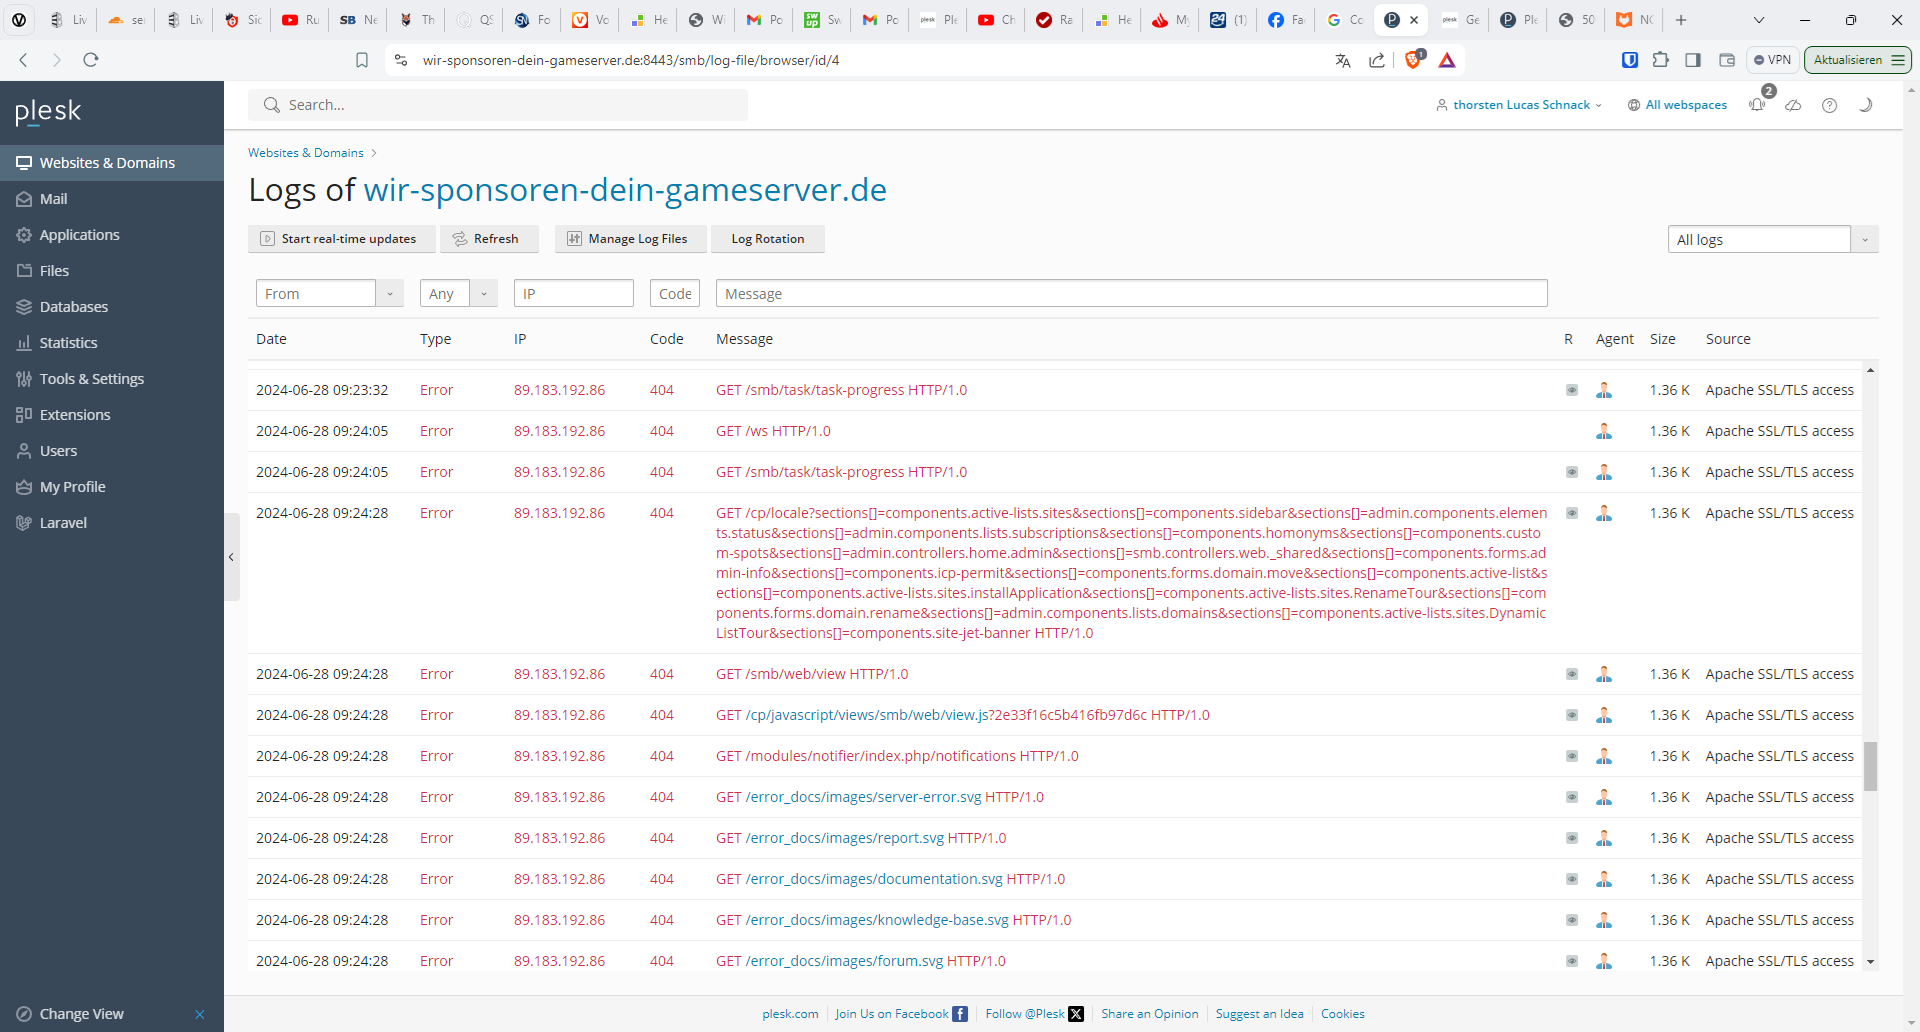Start real-time updates of logs
The image size is (1920, 1032).
pyautogui.click(x=340, y=239)
